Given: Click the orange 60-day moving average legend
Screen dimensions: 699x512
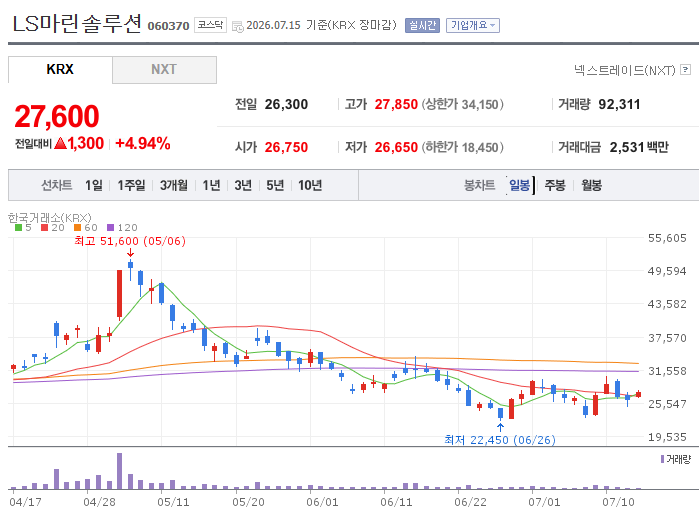Looking at the screenshot, I should [x=86, y=228].
